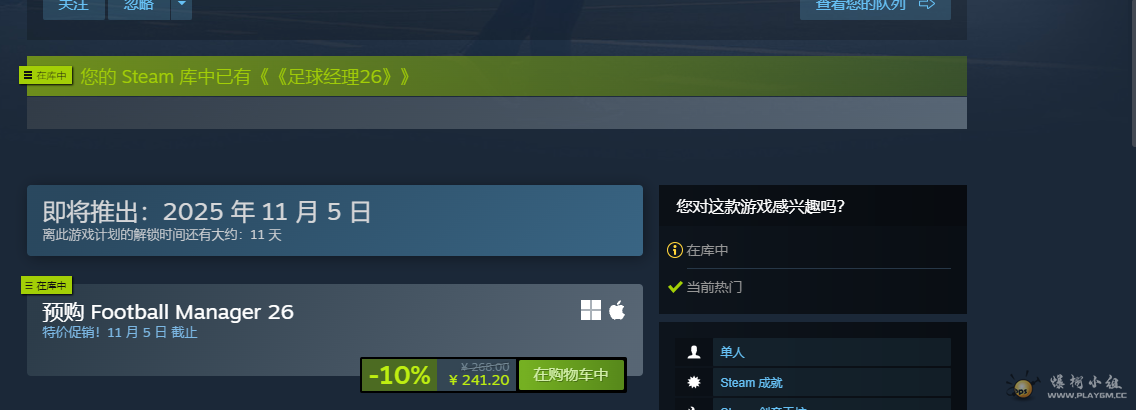Open the Steam 成就 feature link
Image resolution: width=1136 pixels, height=410 pixels.
[751, 382]
